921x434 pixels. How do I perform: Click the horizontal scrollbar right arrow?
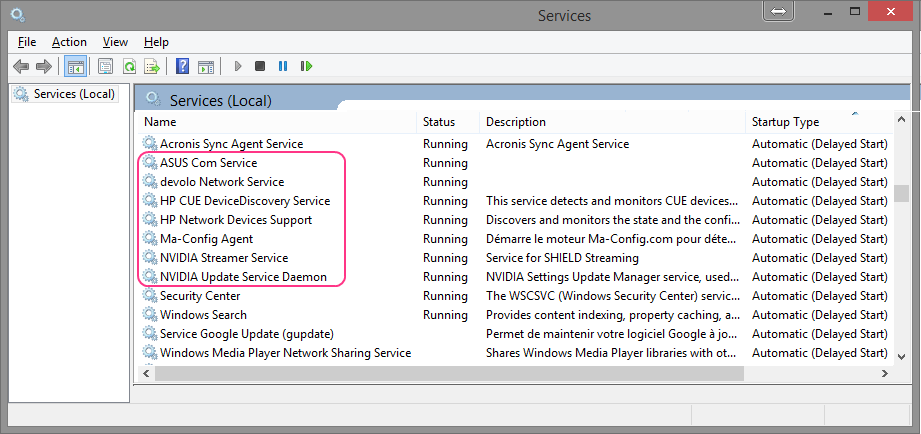click(885, 373)
